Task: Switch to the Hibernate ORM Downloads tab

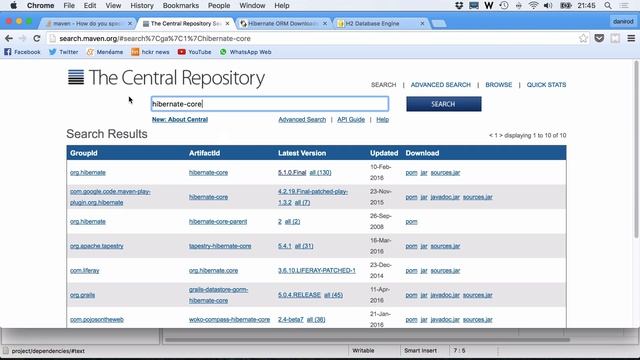Action: (x=282, y=24)
